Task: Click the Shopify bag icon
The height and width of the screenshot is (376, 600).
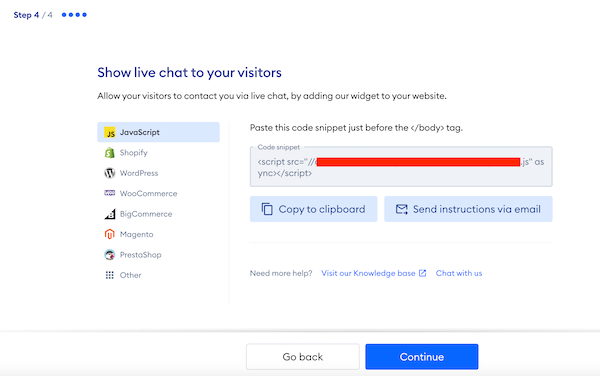Action: 109,153
